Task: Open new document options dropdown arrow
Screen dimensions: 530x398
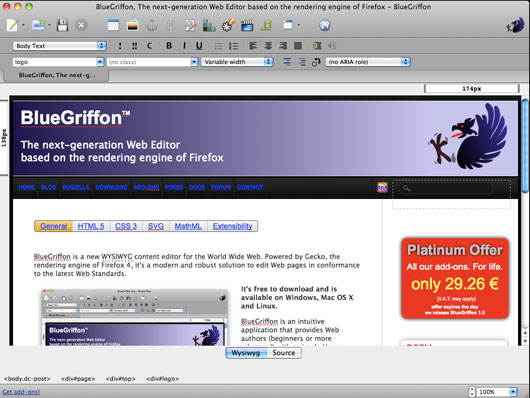Action: [x=23, y=25]
